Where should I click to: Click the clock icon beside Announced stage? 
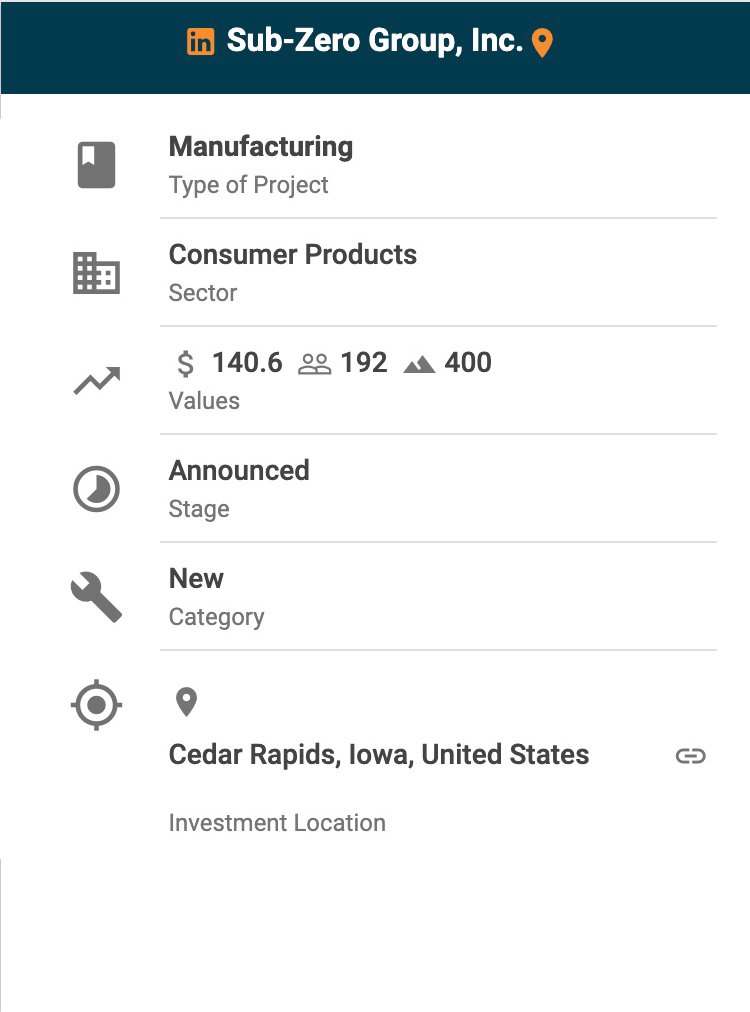click(97, 489)
